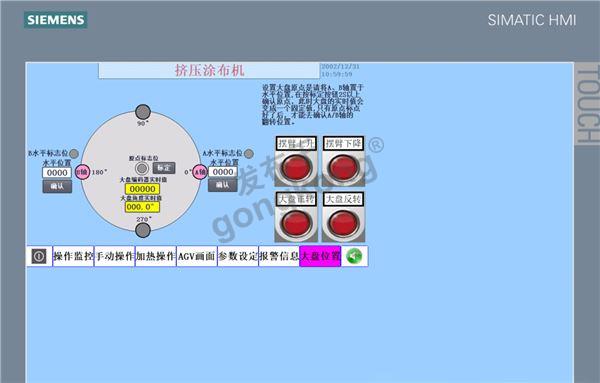Click the 原点标志位 round indicator

coord(142,168)
